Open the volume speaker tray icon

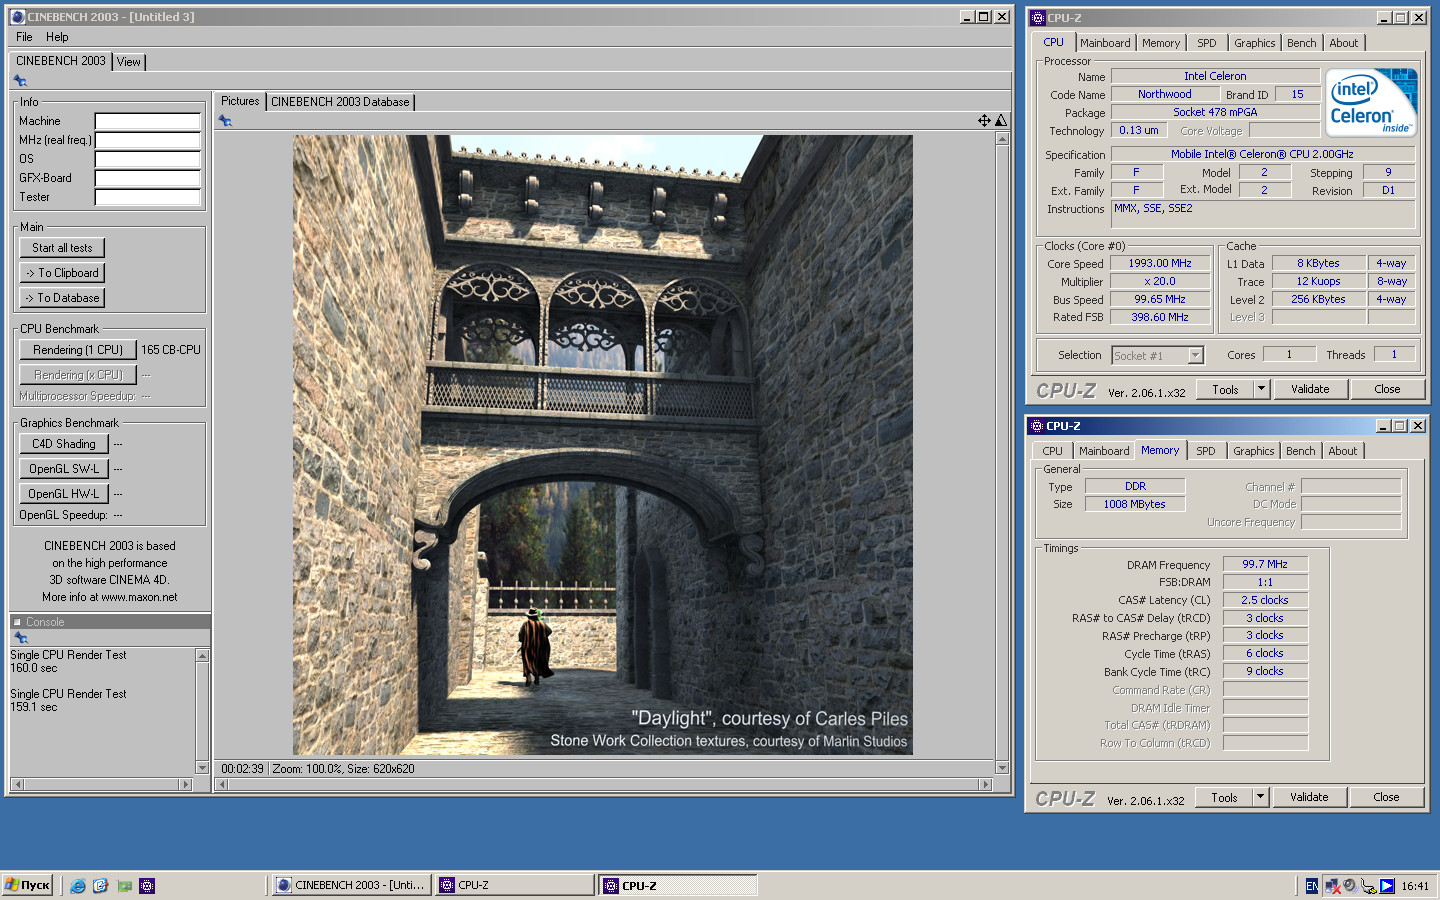[1350, 886]
